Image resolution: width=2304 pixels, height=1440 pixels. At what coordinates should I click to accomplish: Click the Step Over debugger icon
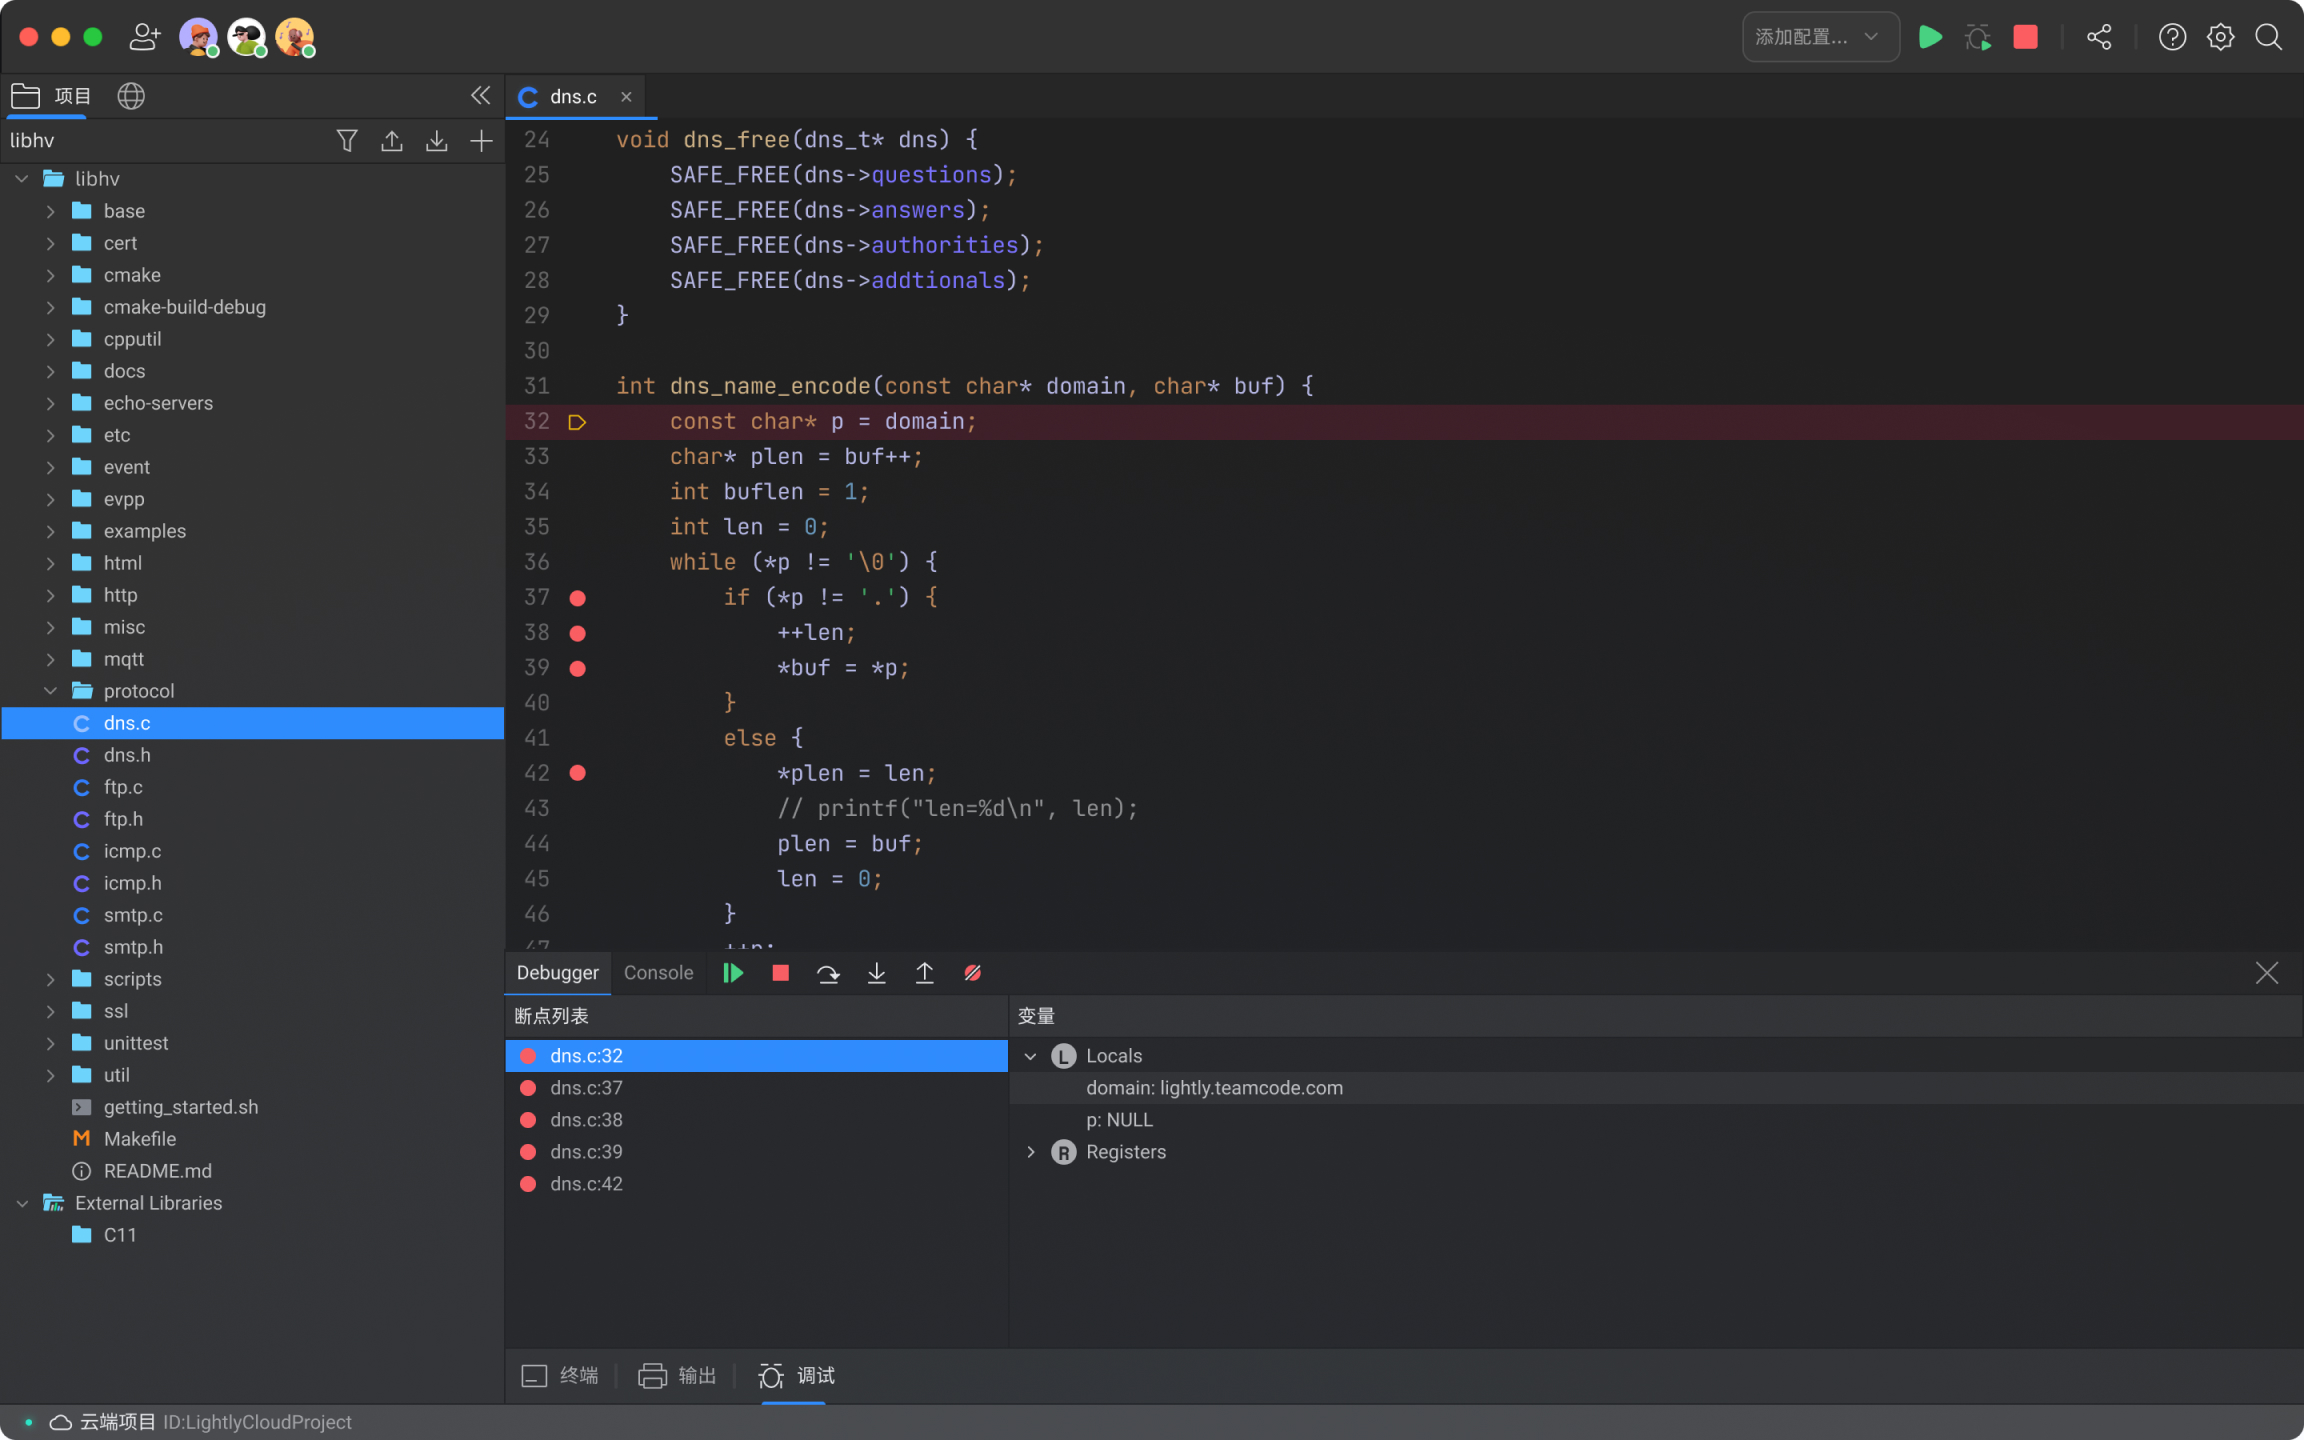click(x=828, y=973)
